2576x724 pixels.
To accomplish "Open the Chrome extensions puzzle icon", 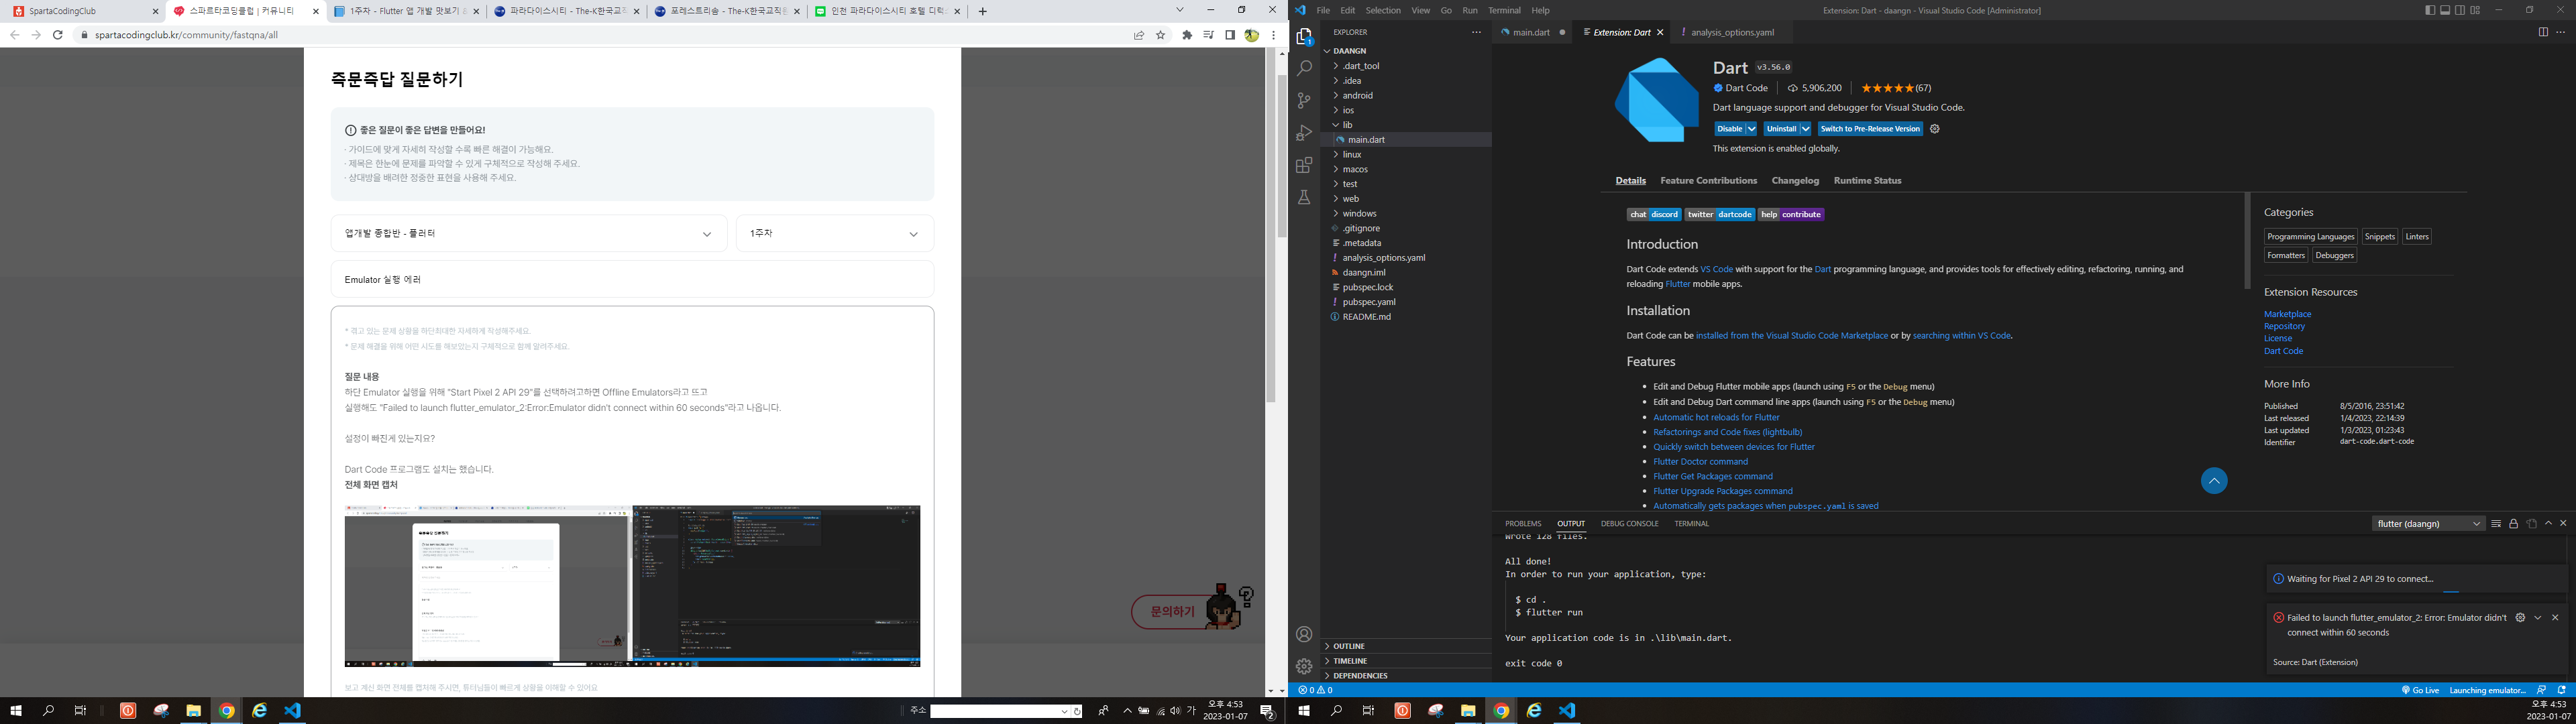I will tap(1187, 35).
